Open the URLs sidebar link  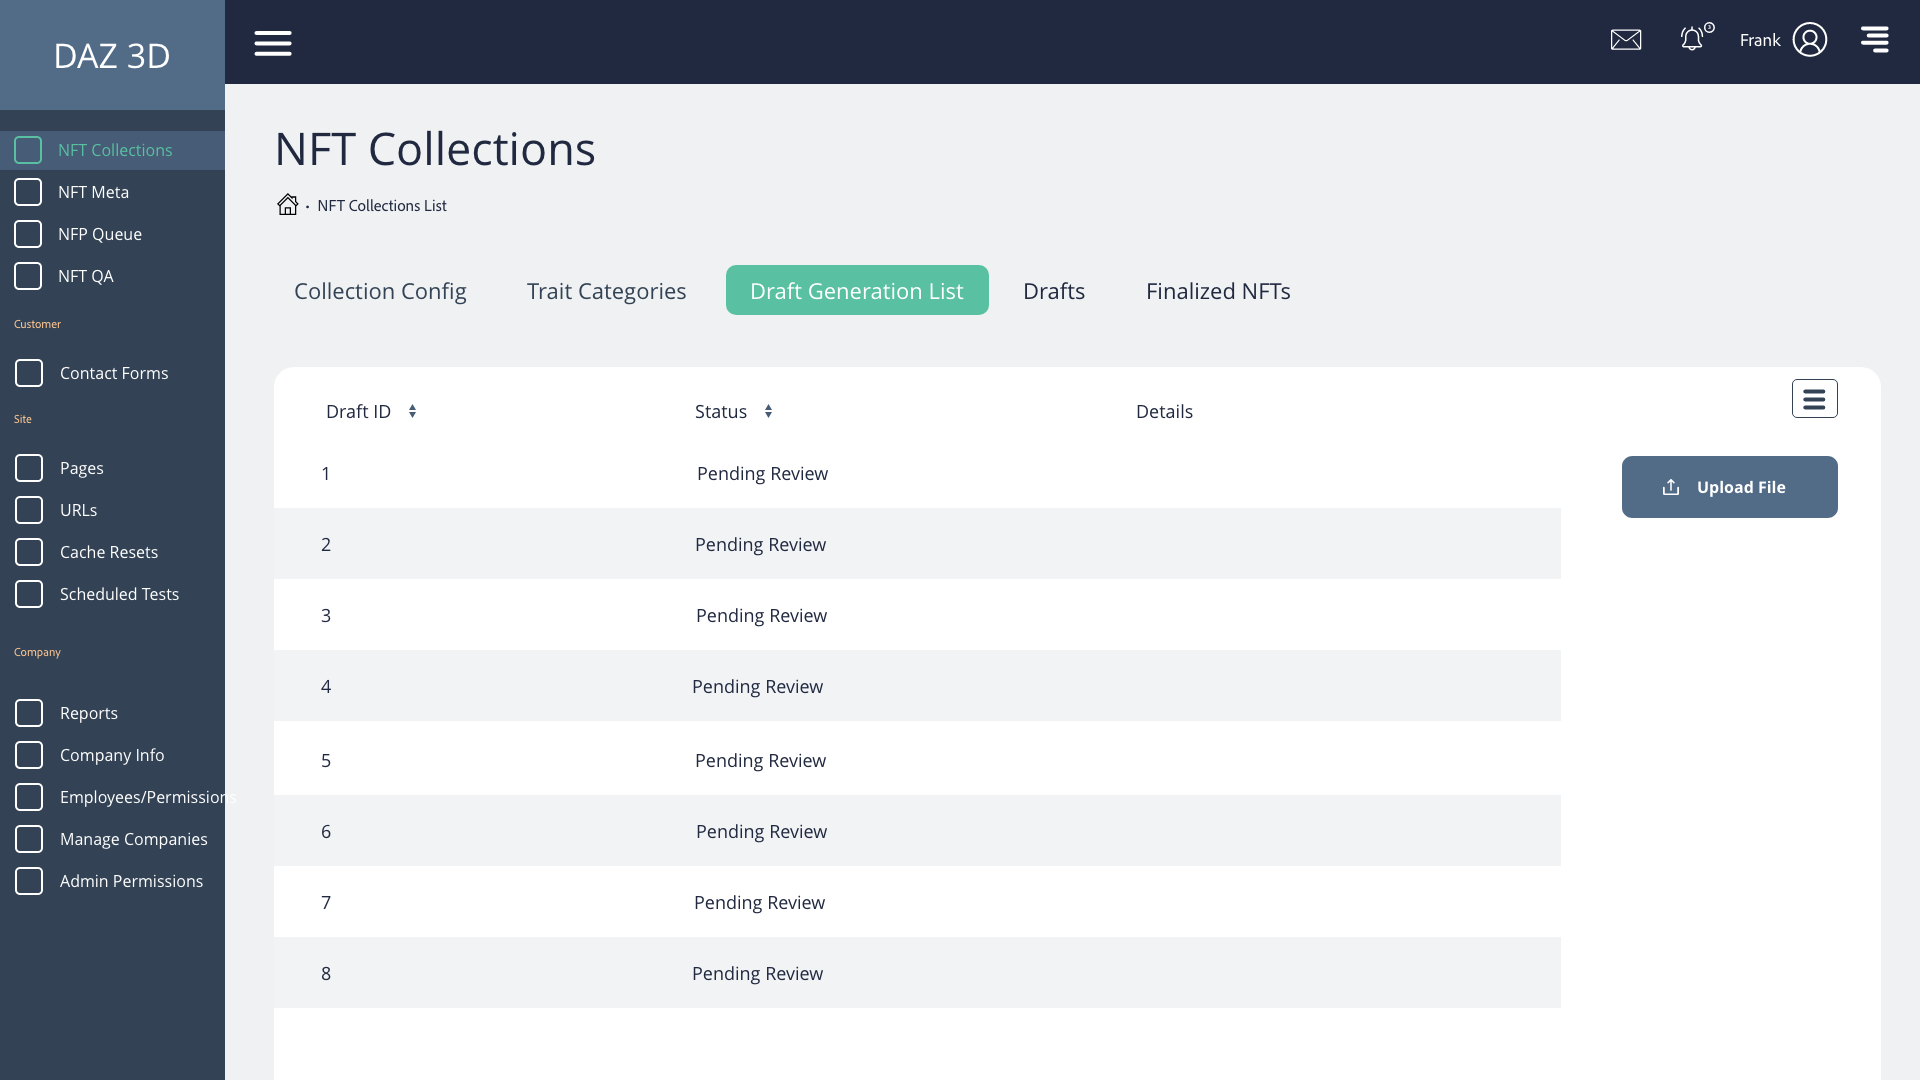pos(78,510)
